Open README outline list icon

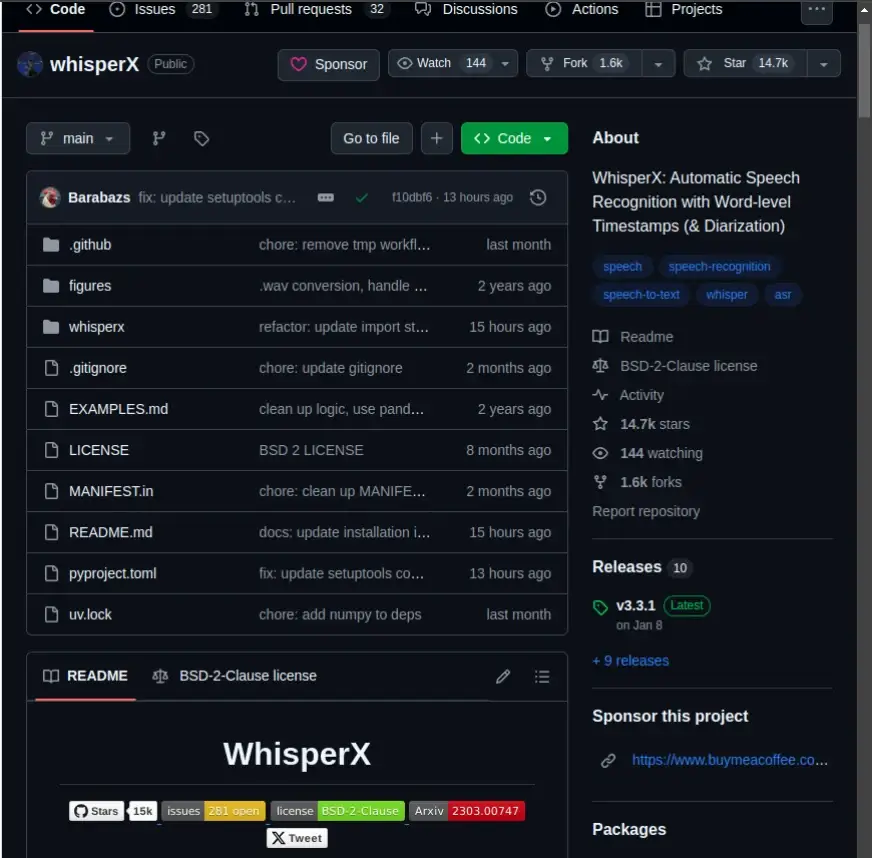click(x=542, y=676)
